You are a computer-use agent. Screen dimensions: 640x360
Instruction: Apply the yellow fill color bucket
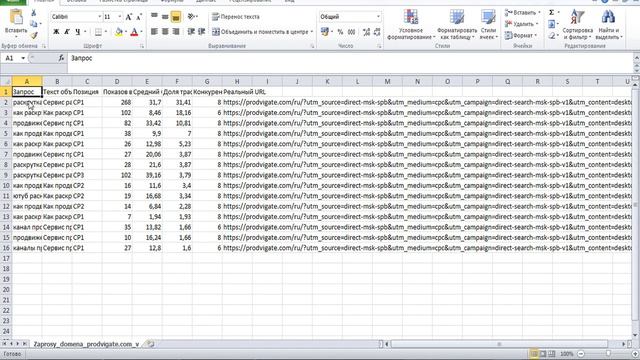point(118,32)
